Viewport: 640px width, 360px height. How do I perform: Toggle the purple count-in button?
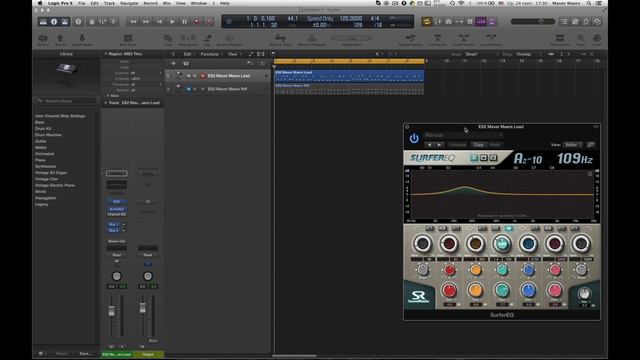[x=481, y=22]
